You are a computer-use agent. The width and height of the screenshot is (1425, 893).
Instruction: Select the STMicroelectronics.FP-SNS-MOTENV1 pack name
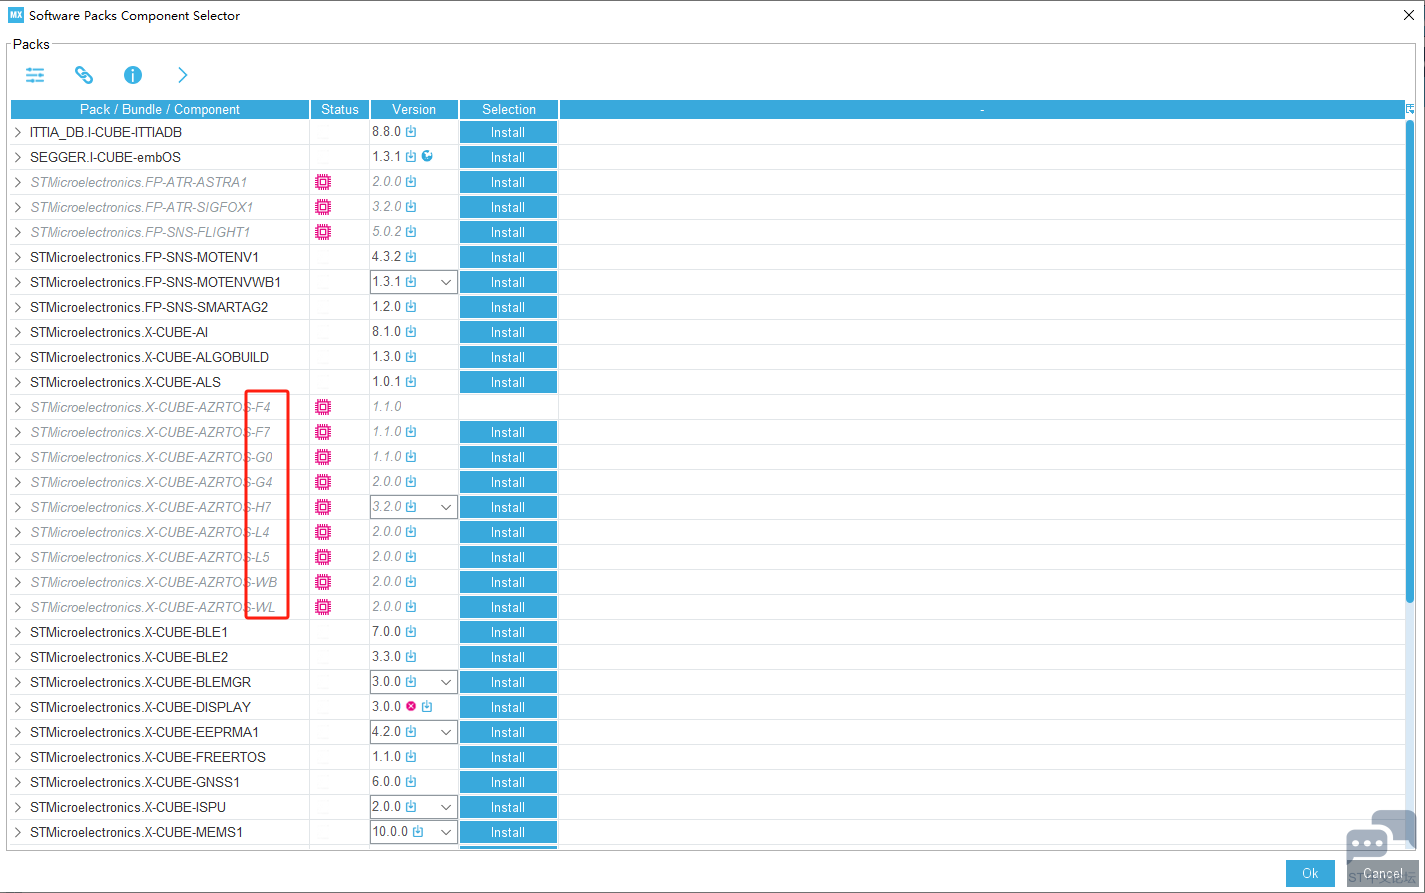coord(144,257)
